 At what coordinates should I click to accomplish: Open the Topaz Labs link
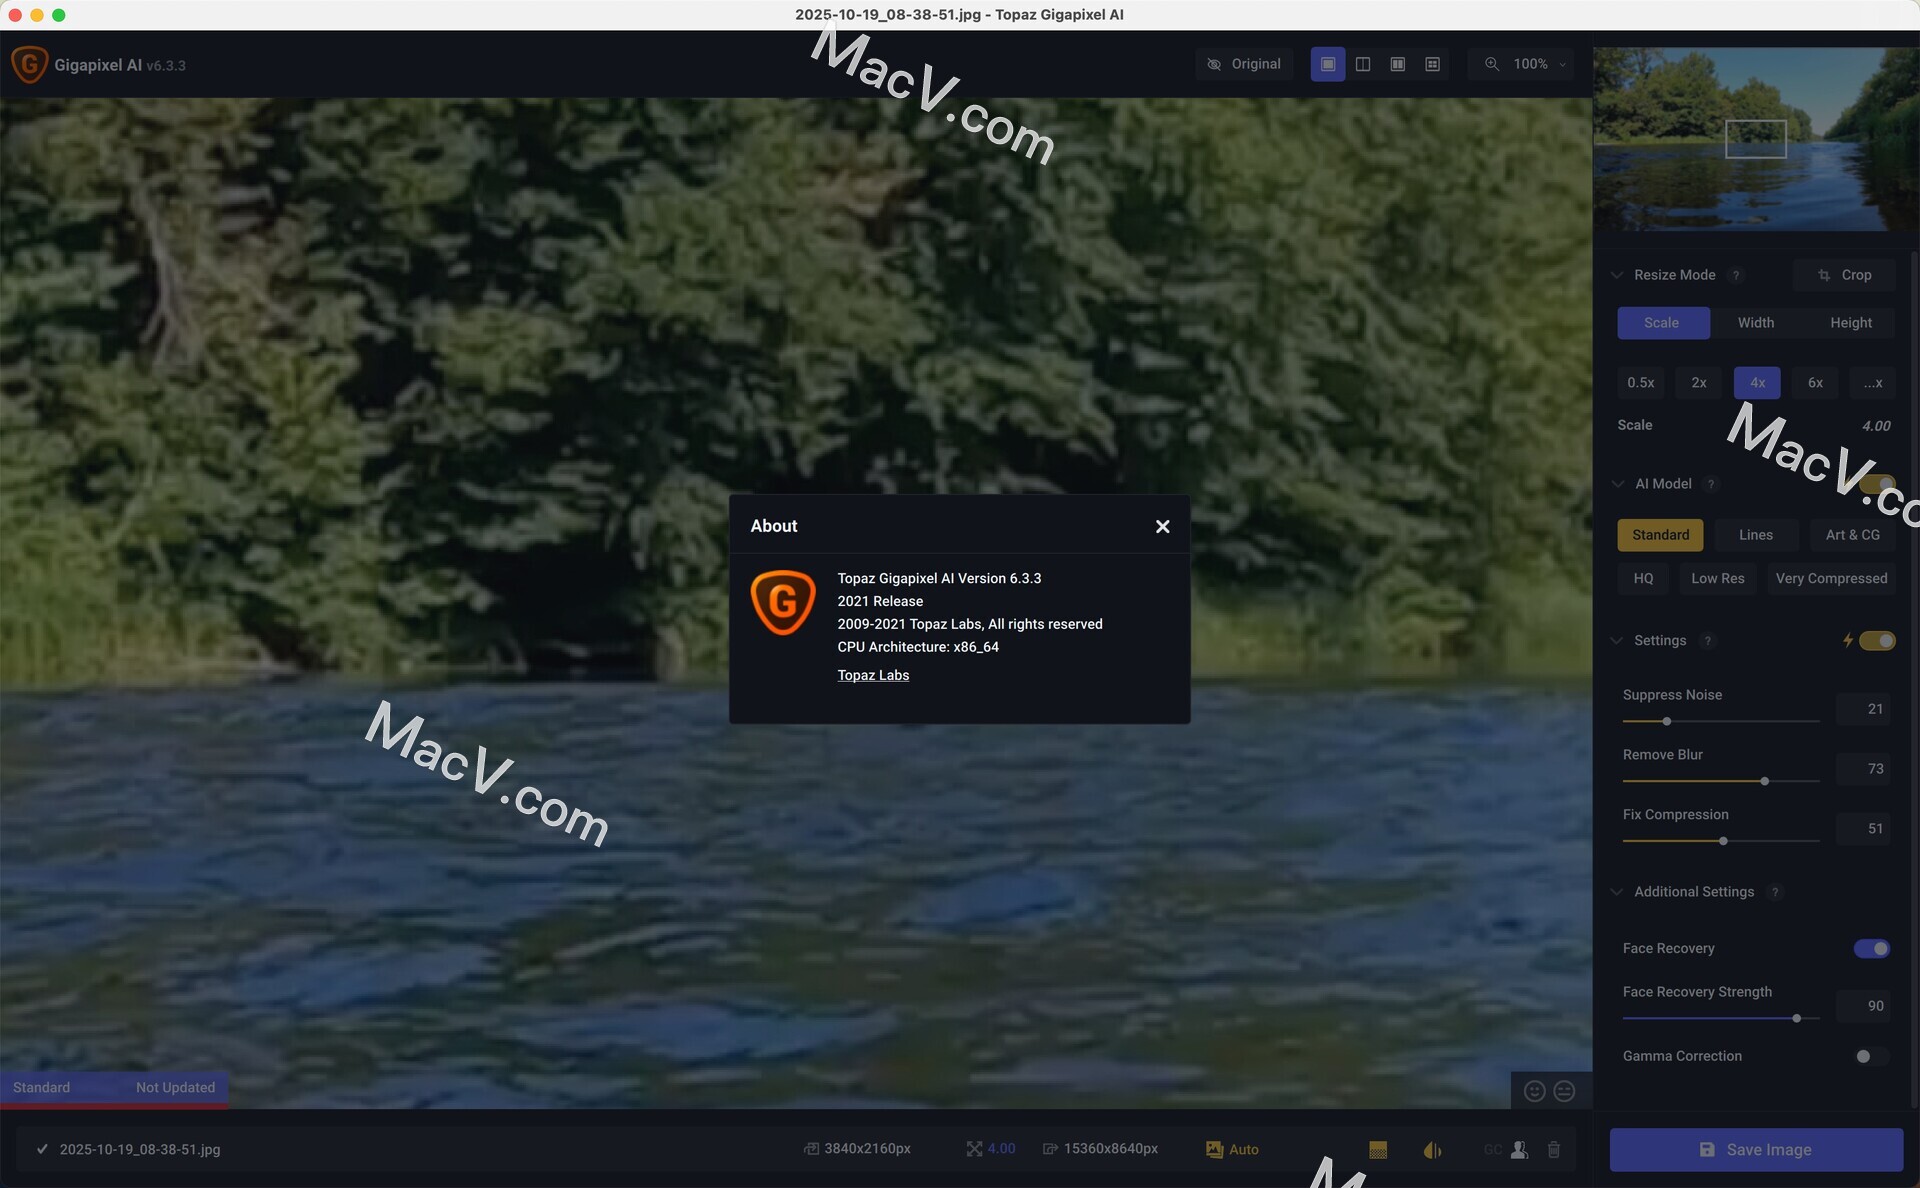[x=872, y=675]
